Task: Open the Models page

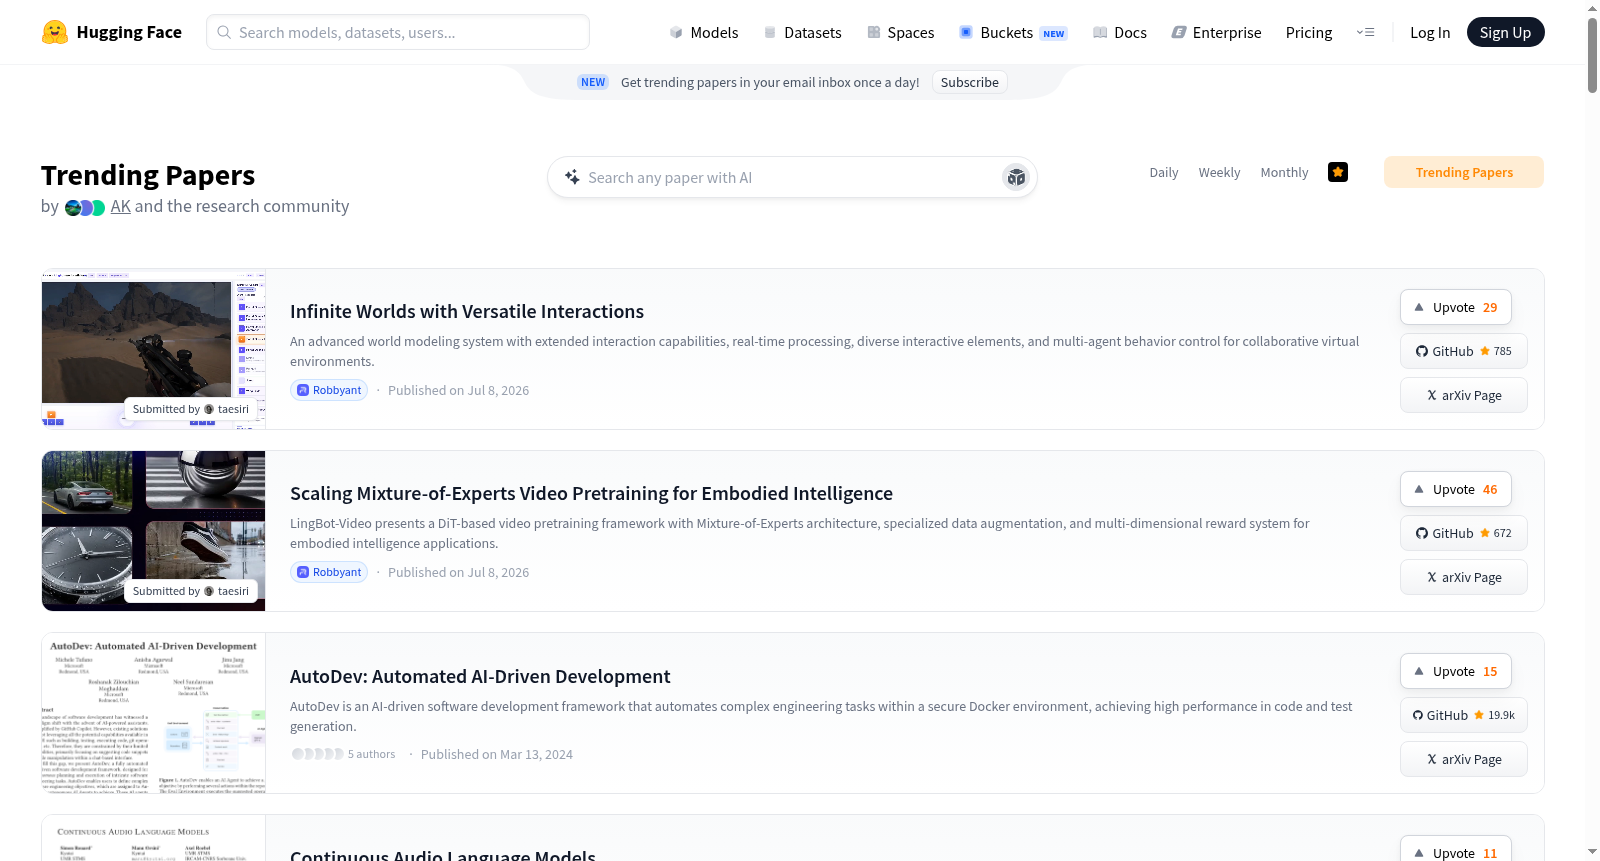Action: tap(703, 32)
